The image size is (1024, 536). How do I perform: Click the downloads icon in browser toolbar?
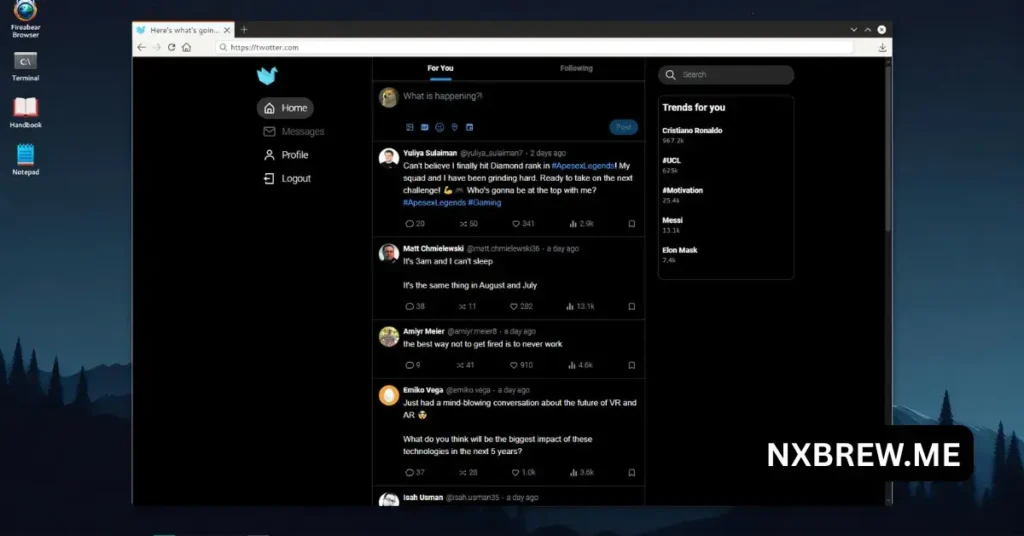(883, 47)
